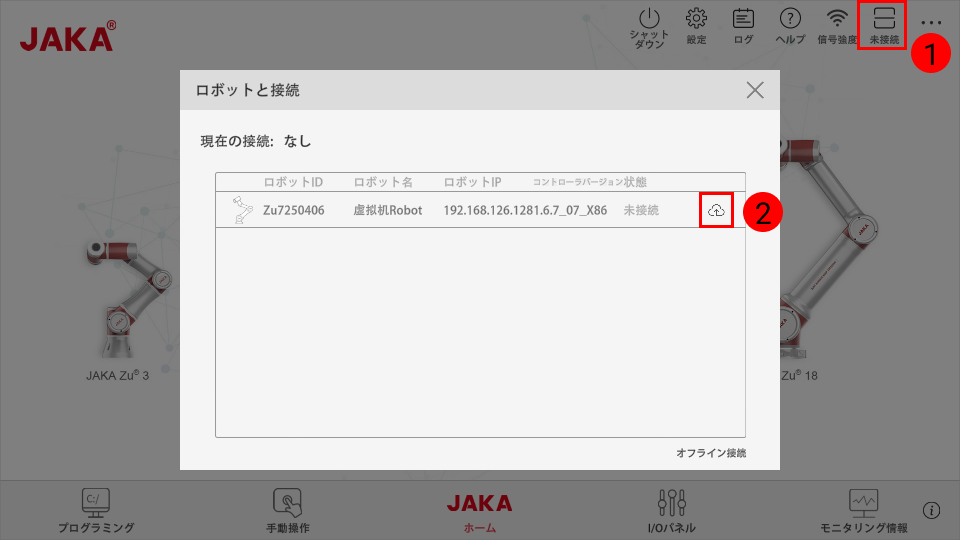Viewport: 960px width, 540px height.
Task: Open the settings (設定) gear icon
Action: point(696,26)
